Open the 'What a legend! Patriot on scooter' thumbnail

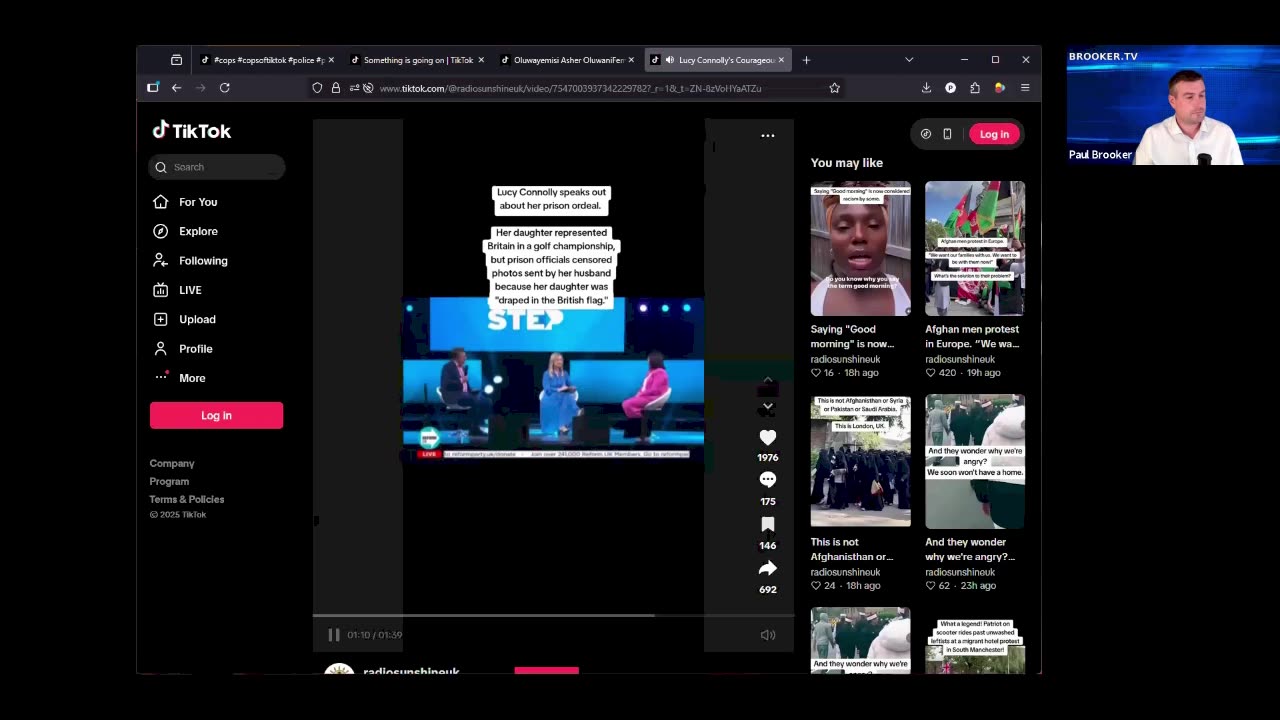(x=975, y=640)
